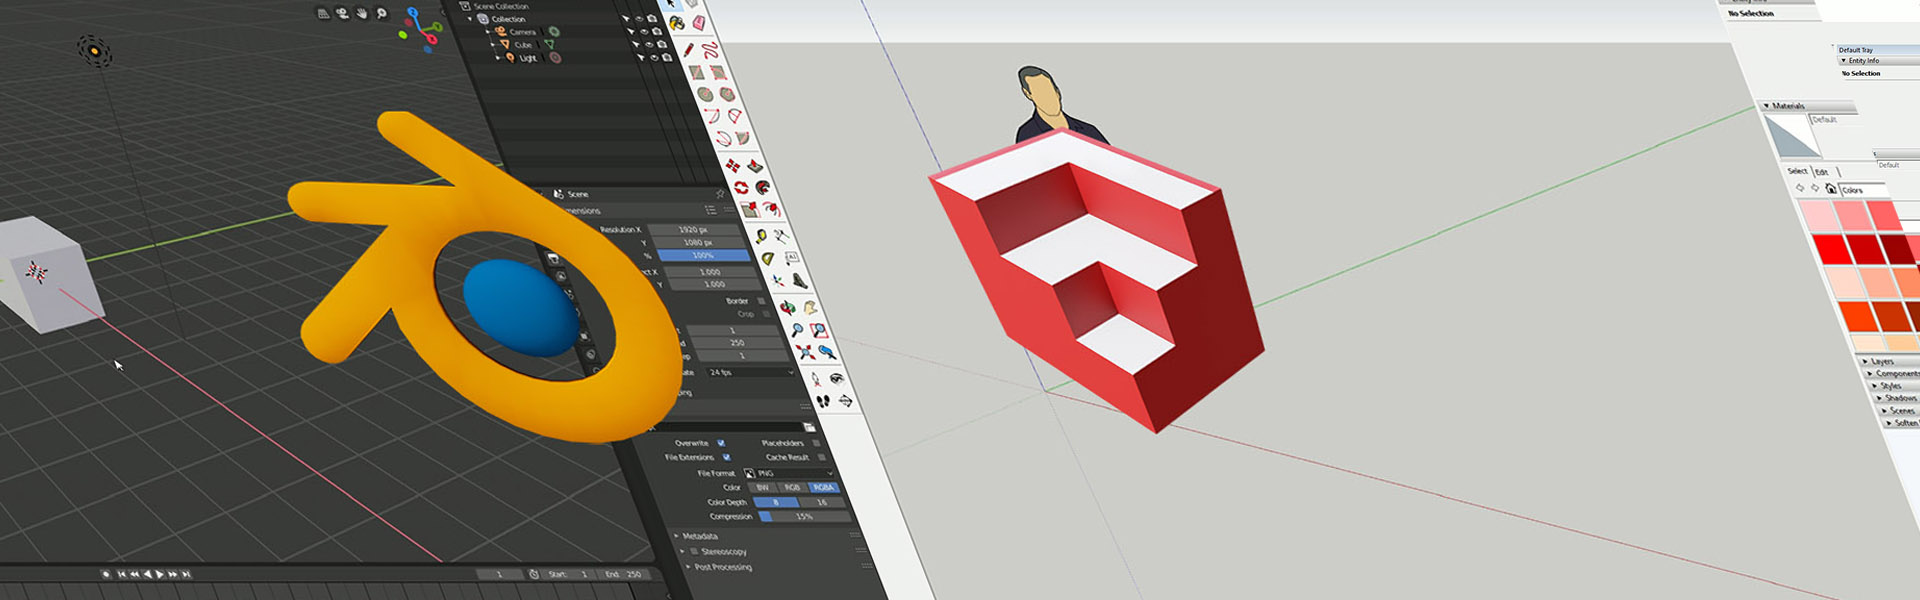This screenshot has height=600, width=1920.
Task: Choose the RGBA color mode button
Action: tap(824, 487)
